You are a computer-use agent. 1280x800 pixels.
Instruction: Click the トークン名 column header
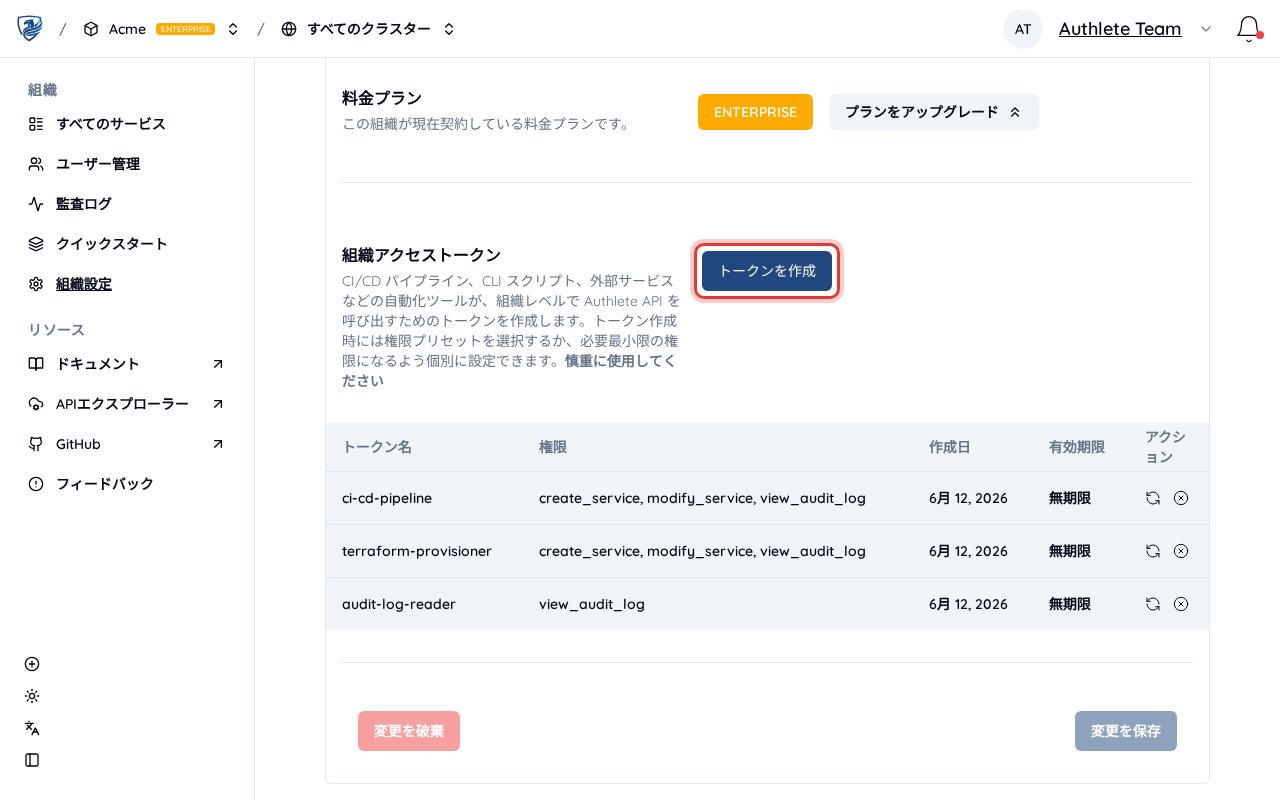pos(377,447)
